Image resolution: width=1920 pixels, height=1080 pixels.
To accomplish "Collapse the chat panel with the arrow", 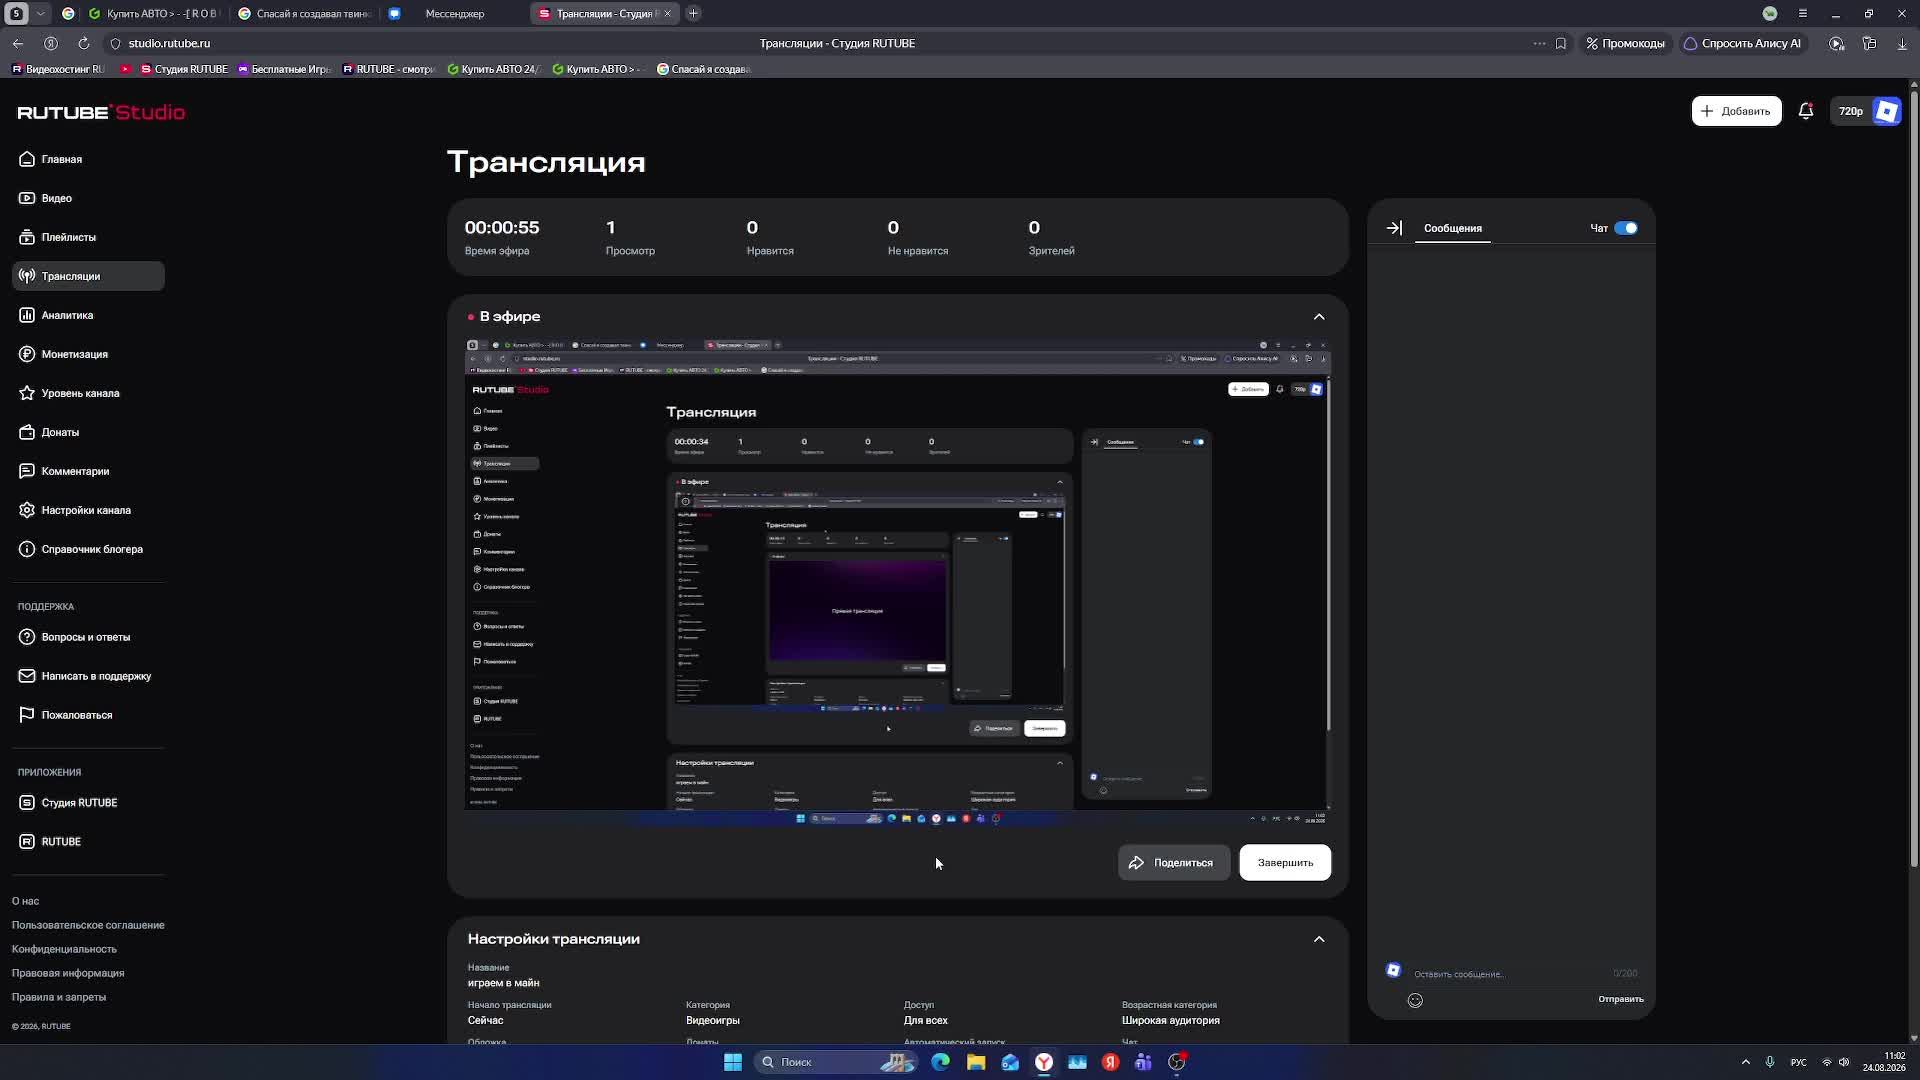I will tap(1394, 228).
